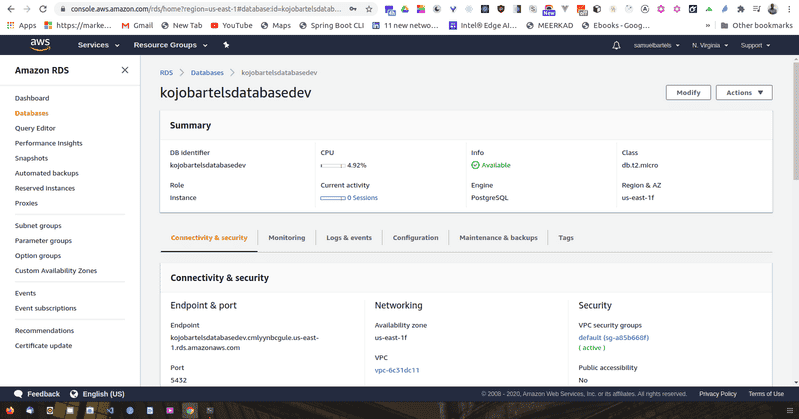Image resolution: width=799 pixels, height=419 pixels.
Task: Reload the page
Action: [43, 9]
